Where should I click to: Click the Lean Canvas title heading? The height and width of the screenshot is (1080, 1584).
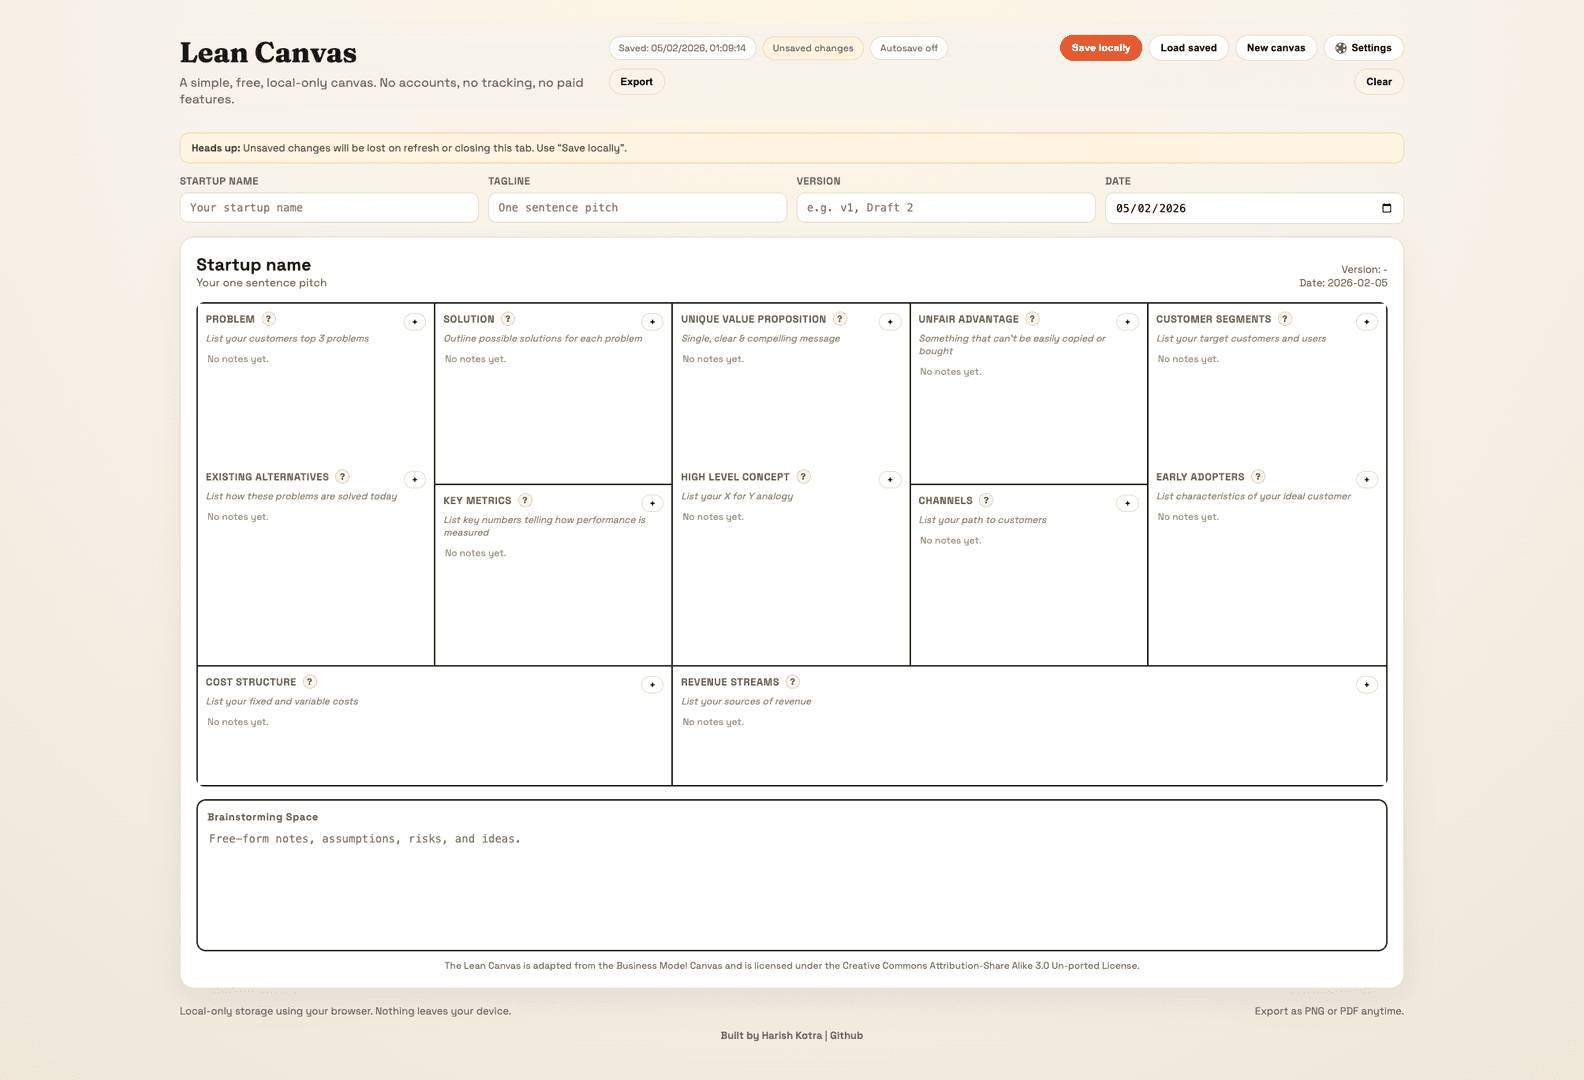[x=268, y=53]
